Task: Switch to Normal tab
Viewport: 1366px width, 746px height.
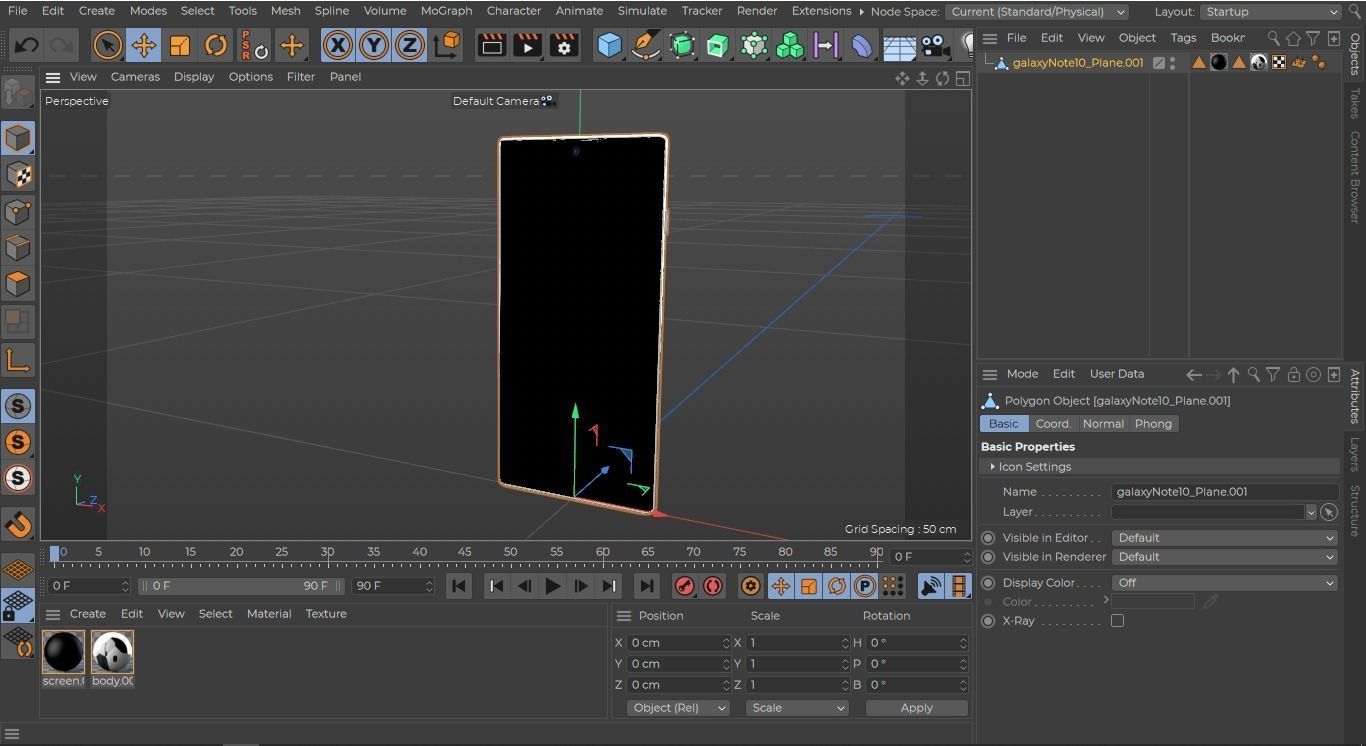Action: [x=1103, y=424]
